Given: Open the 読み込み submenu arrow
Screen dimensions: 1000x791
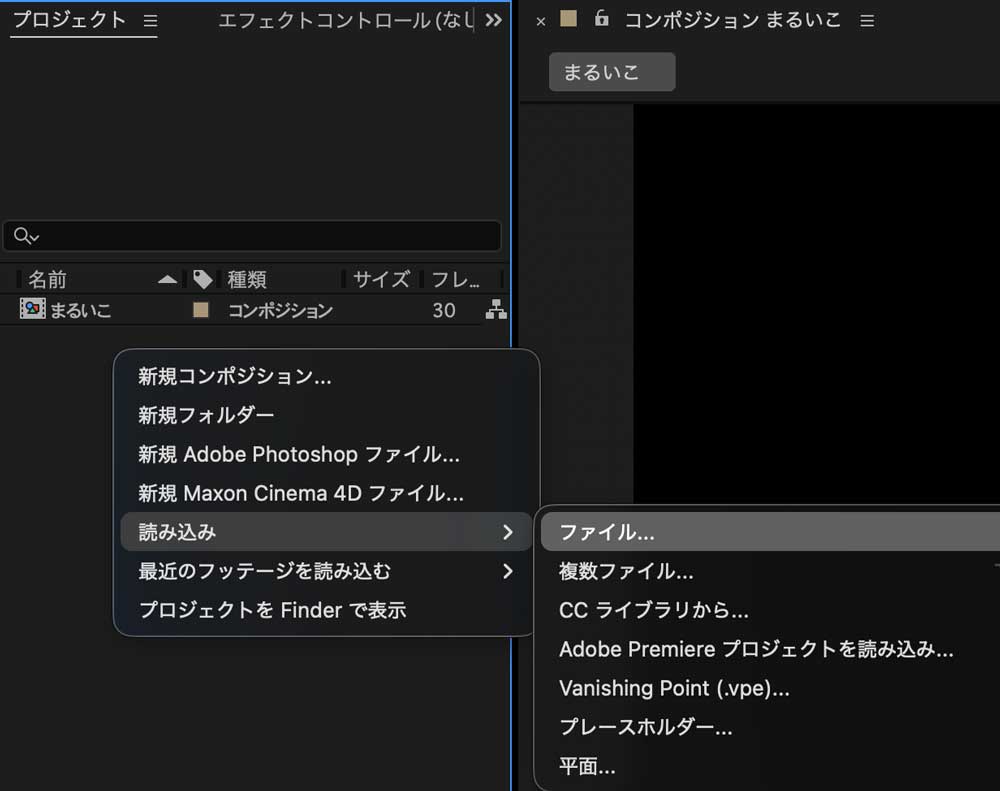Looking at the screenshot, I should pos(508,531).
